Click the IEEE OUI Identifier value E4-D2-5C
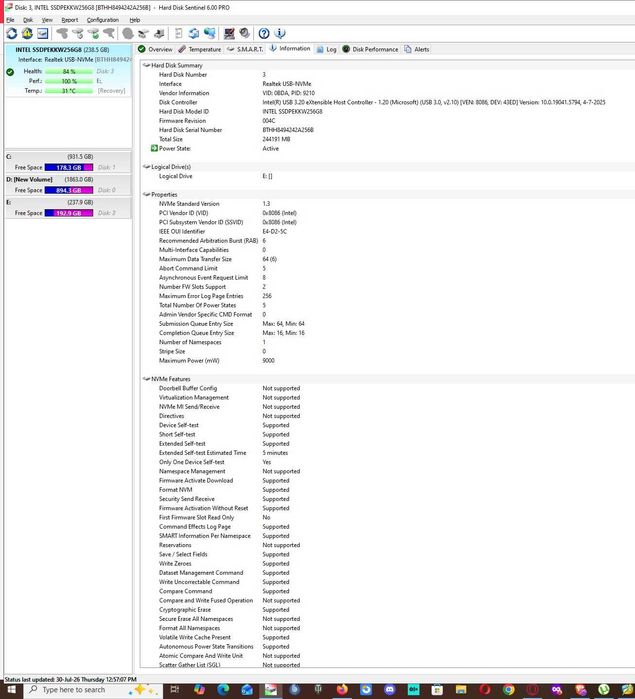This screenshot has width=635, height=699. point(274,231)
